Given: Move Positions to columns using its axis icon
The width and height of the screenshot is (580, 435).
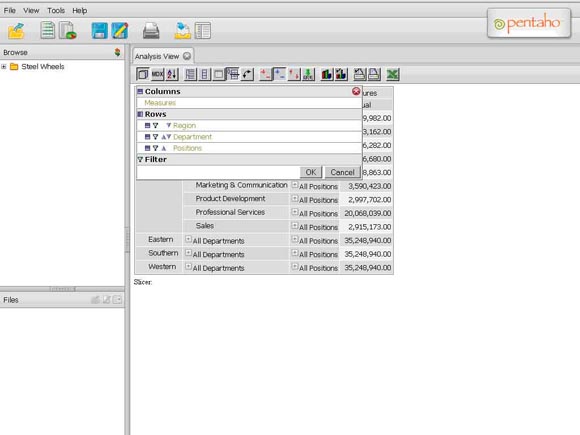Looking at the screenshot, I should pyautogui.click(x=147, y=148).
